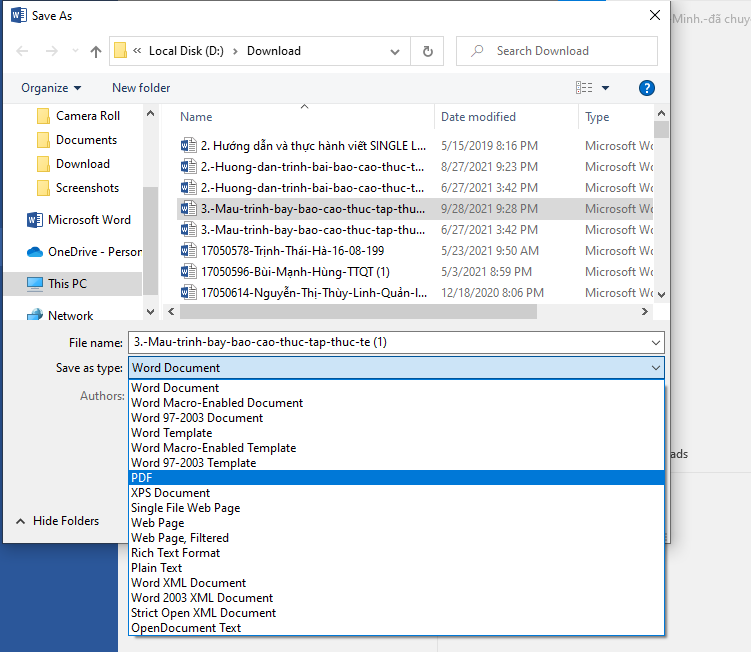
Task: Expand the address bar path history
Action: pyautogui.click(x=395, y=52)
